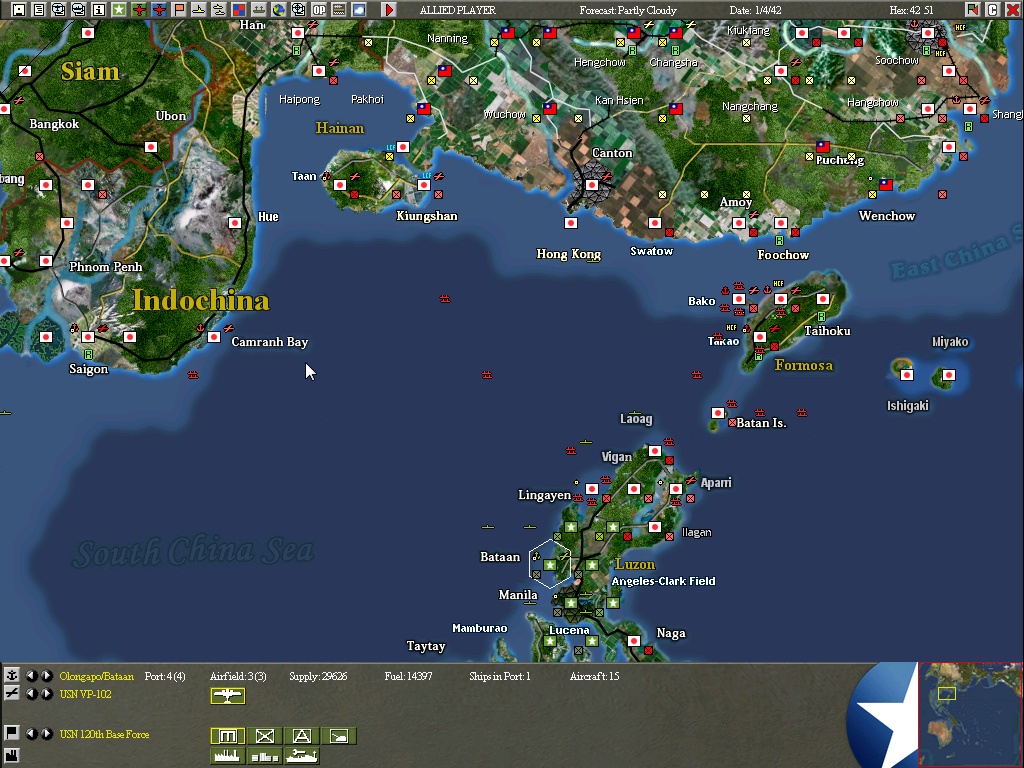1024x768 pixels.
Task: Click the world minimap thumbnail
Action: click(x=970, y=714)
